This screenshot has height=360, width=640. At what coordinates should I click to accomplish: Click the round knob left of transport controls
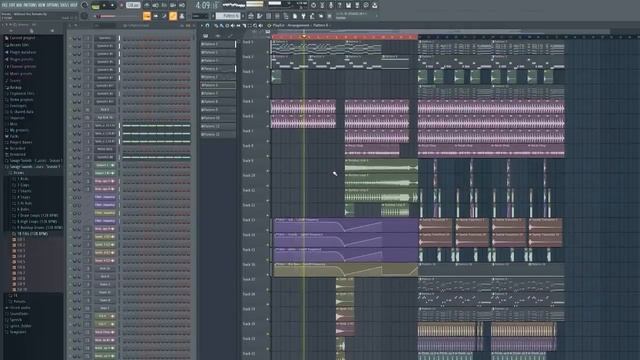point(84,5)
